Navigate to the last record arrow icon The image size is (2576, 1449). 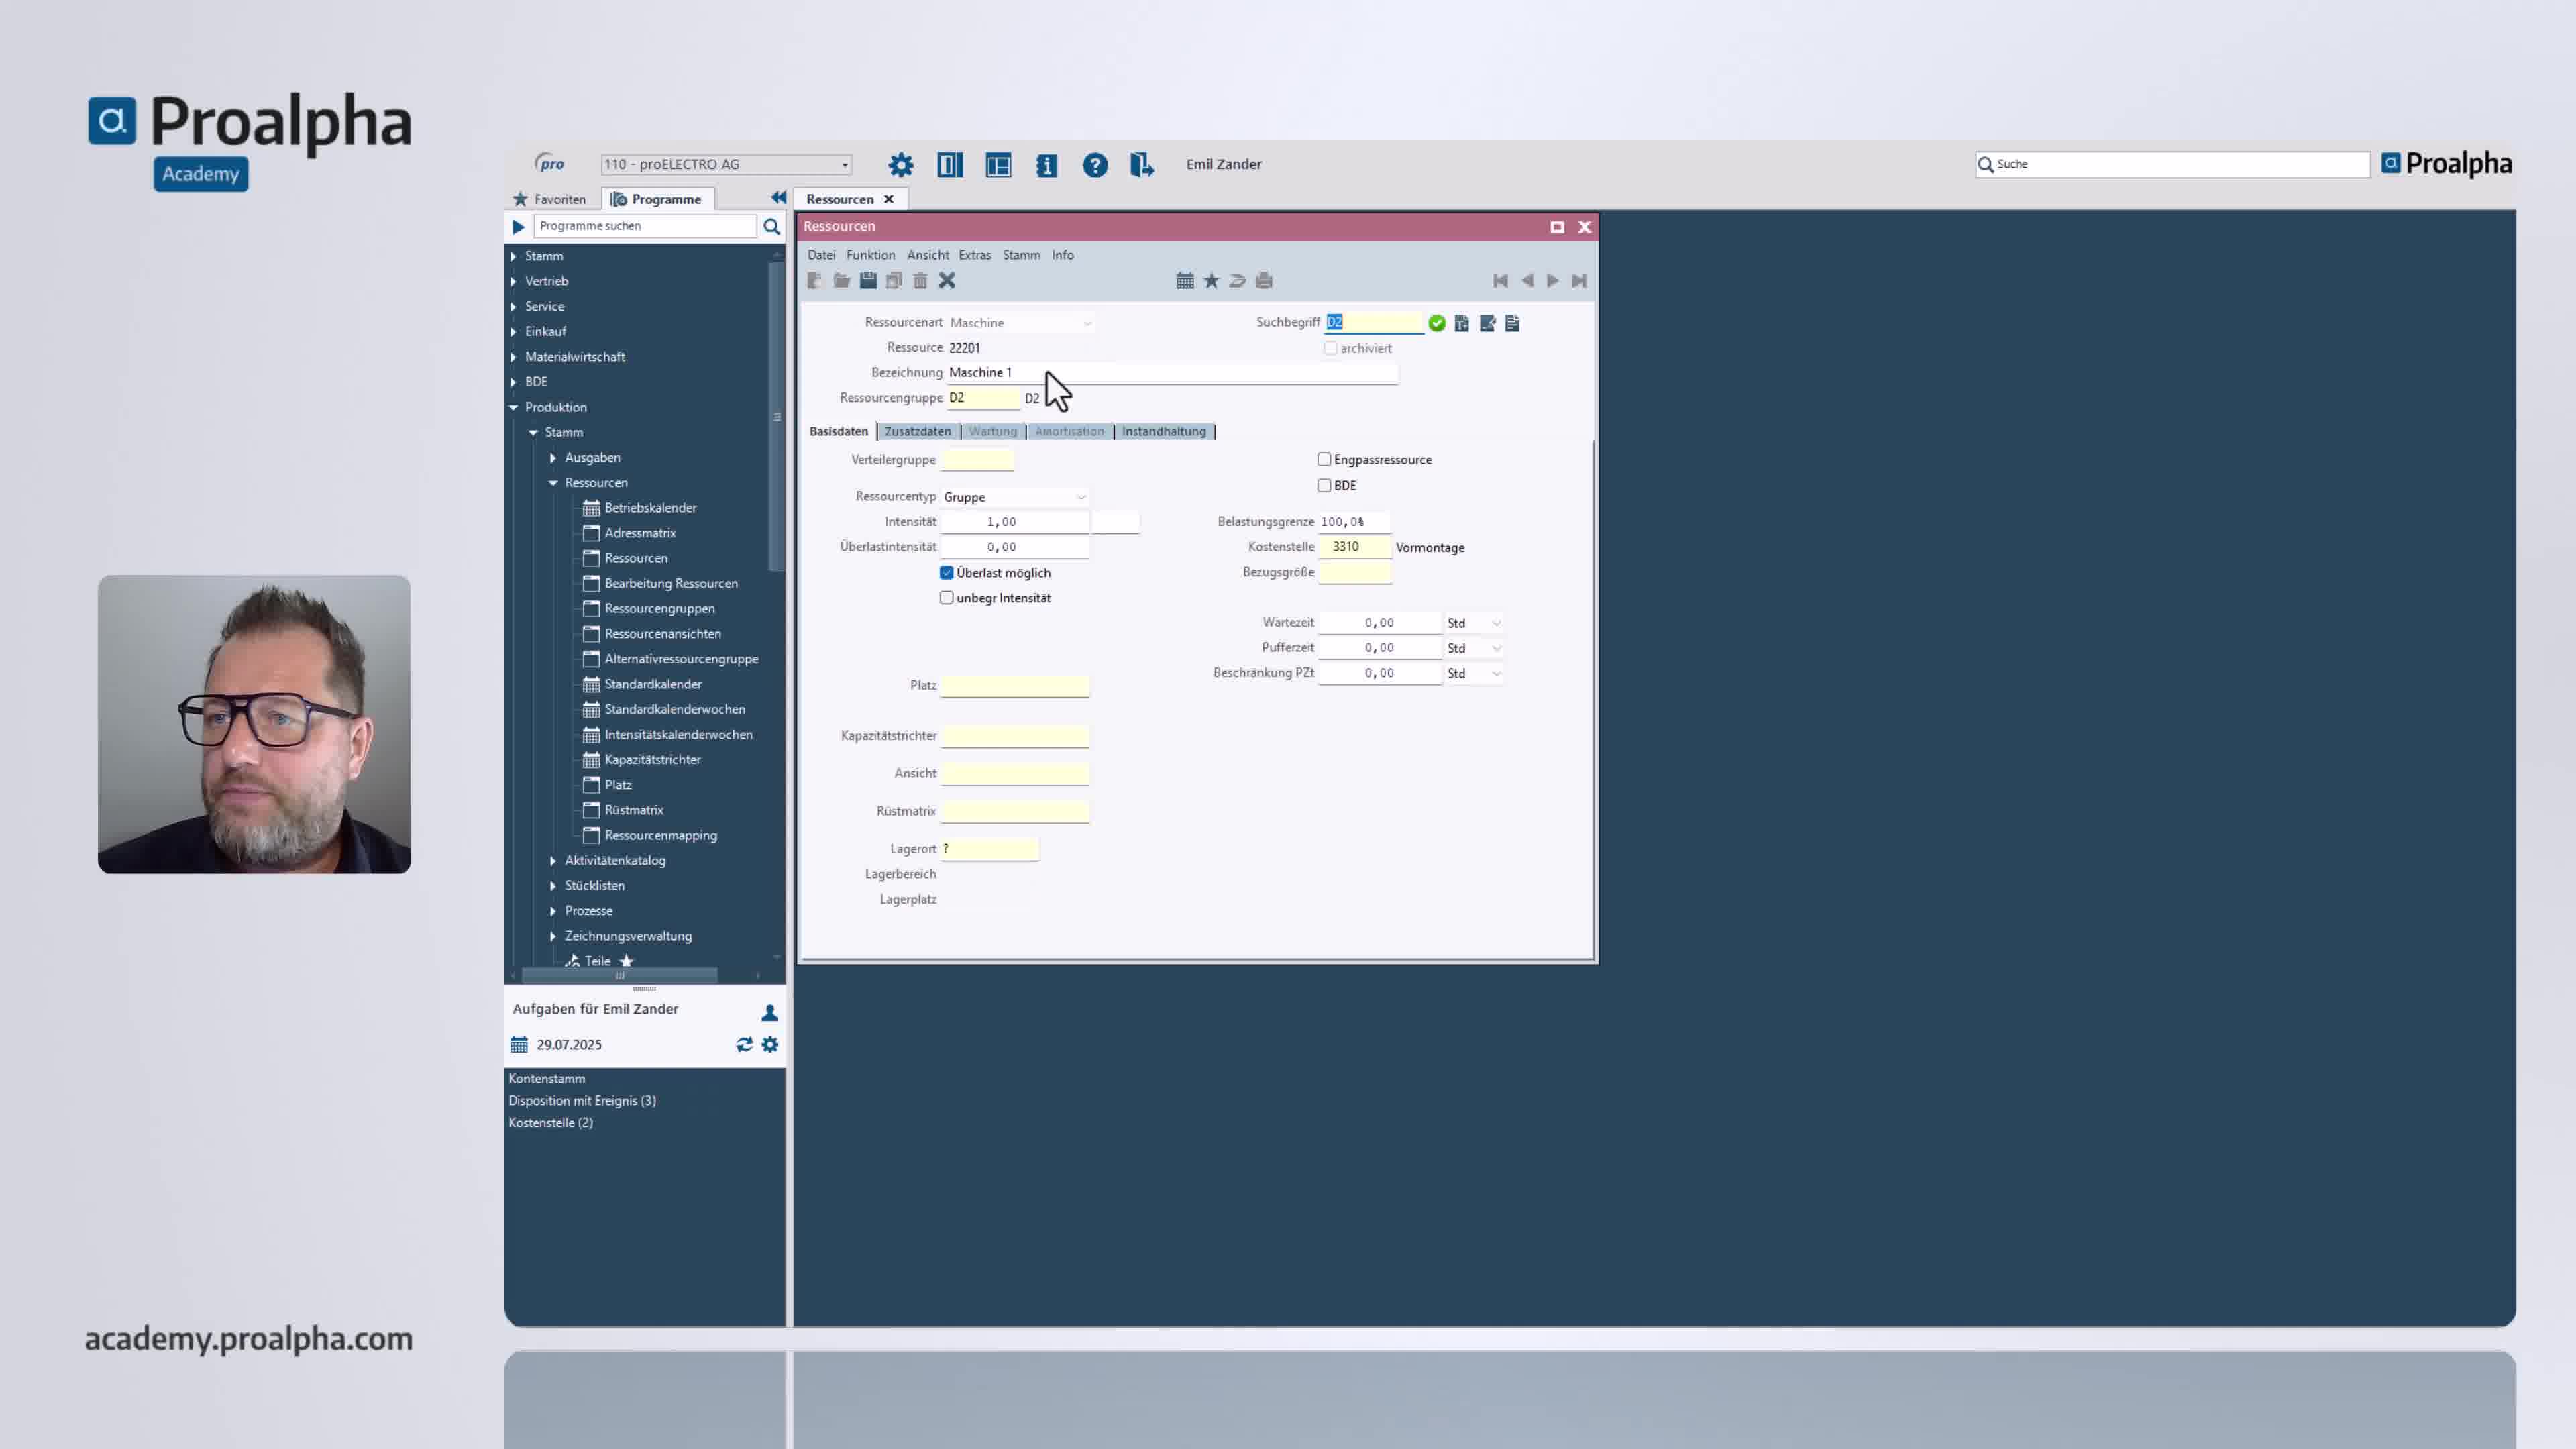click(1580, 281)
